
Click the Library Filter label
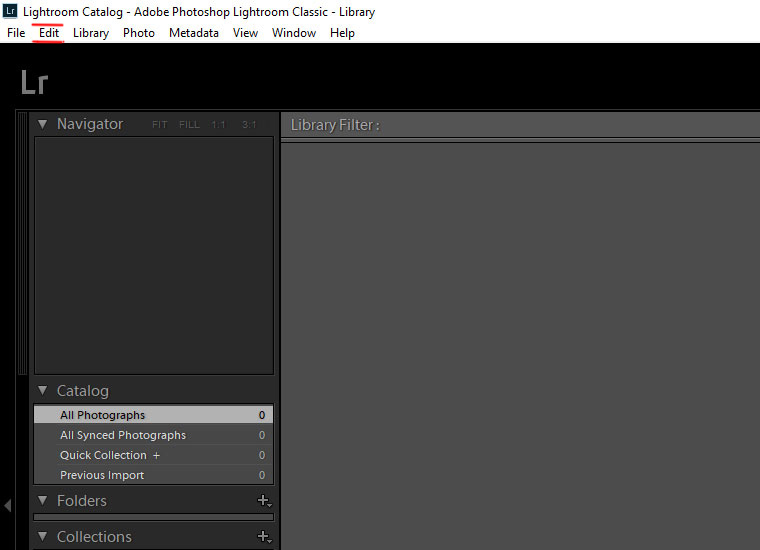tap(335, 125)
